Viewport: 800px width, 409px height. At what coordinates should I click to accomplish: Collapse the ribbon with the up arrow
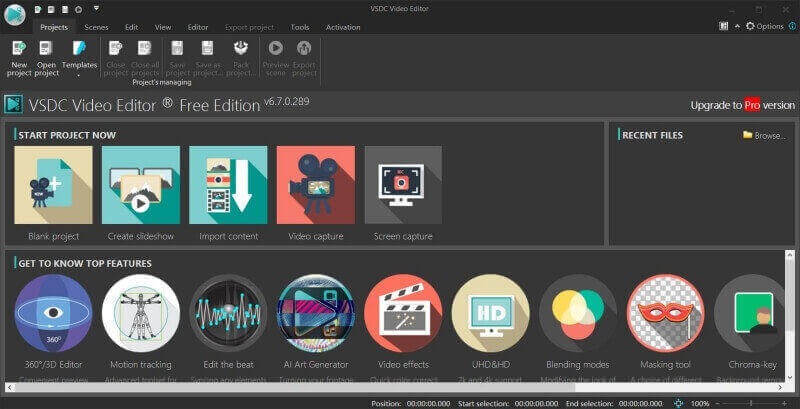click(737, 27)
